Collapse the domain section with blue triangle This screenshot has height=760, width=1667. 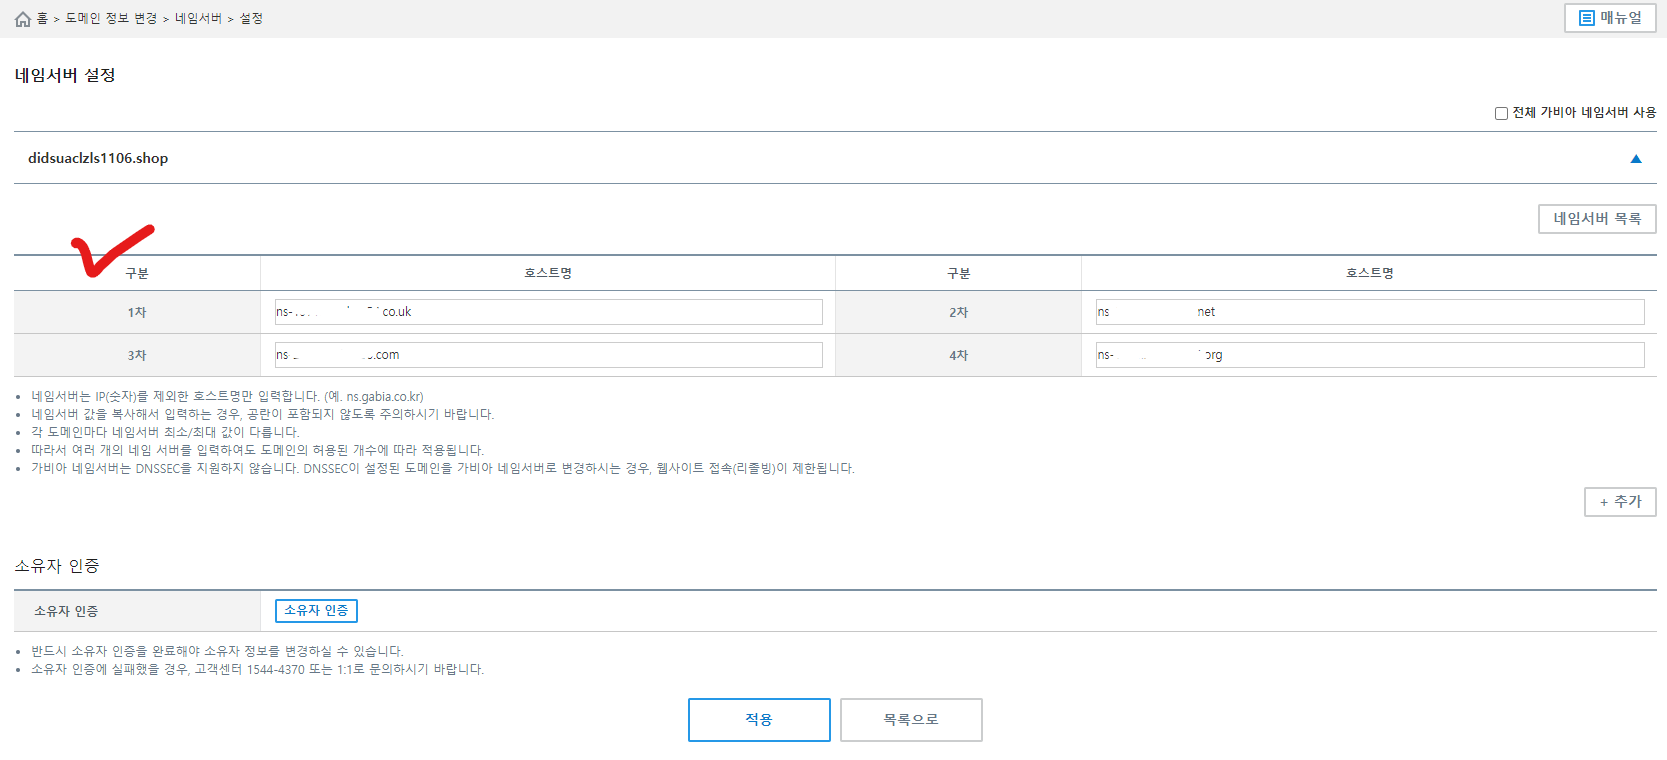pyautogui.click(x=1636, y=159)
